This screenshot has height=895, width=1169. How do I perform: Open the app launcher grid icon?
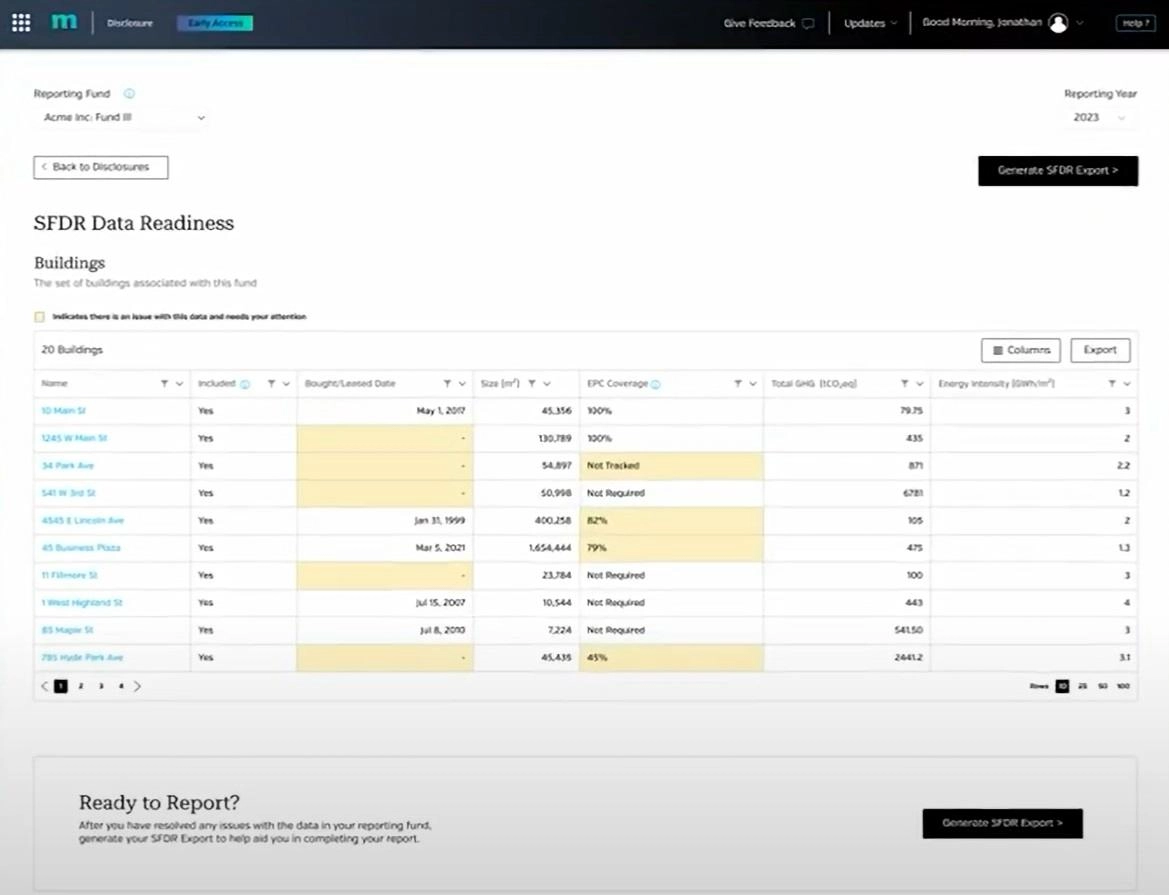click(x=21, y=23)
